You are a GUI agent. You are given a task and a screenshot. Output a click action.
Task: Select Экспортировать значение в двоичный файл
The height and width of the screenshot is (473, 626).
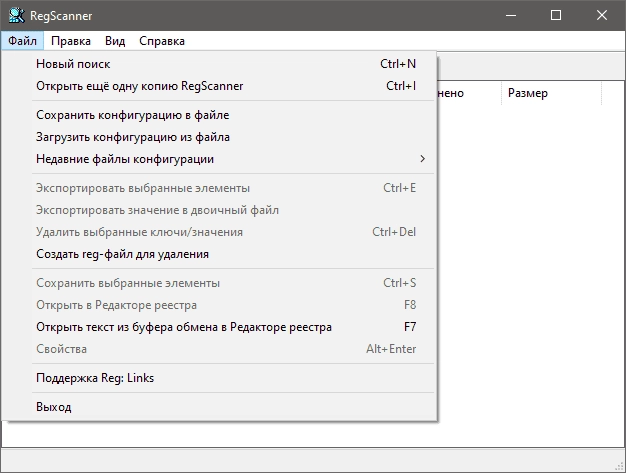pyautogui.click(x=218, y=210)
